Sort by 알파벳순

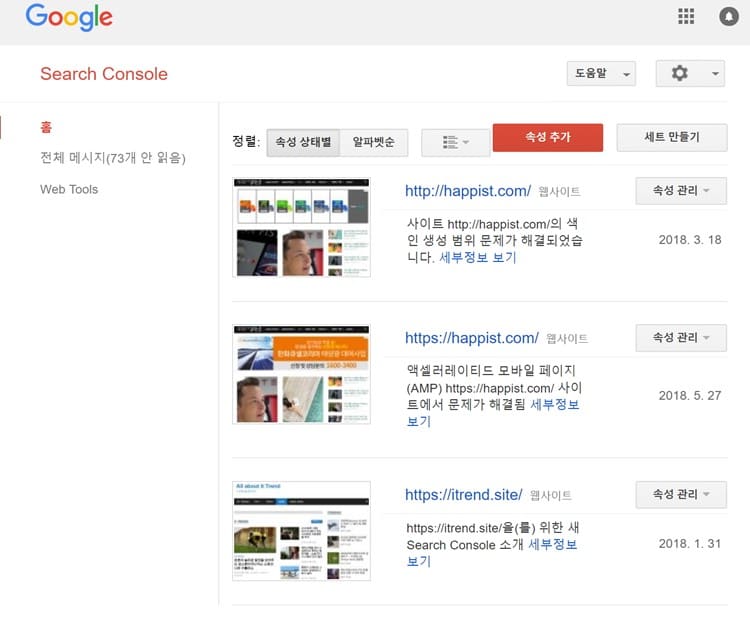(x=374, y=143)
